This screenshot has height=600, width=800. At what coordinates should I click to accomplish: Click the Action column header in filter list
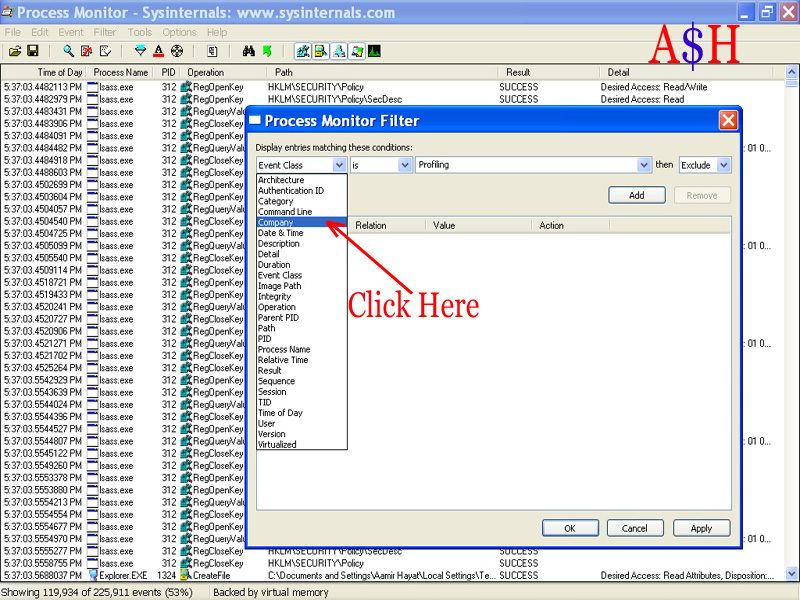pos(570,226)
